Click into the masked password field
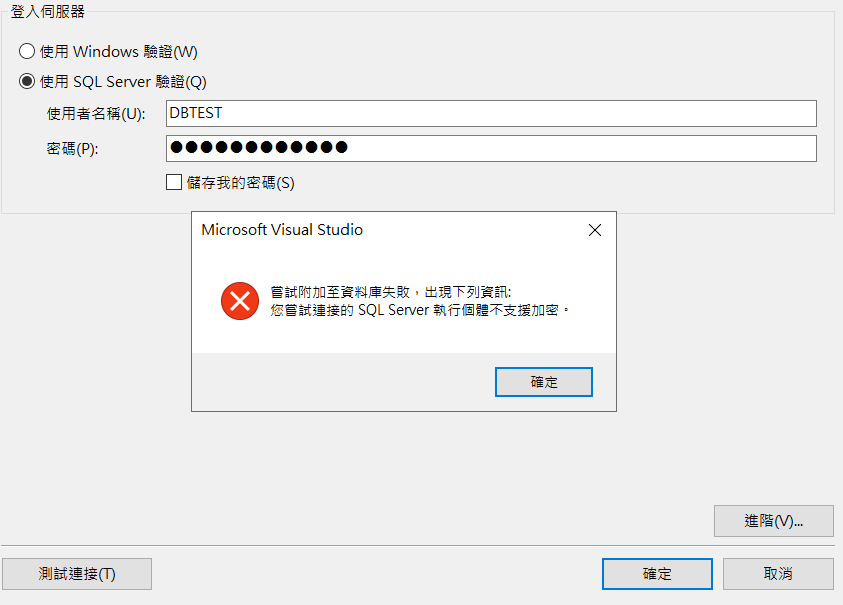 tap(491, 148)
